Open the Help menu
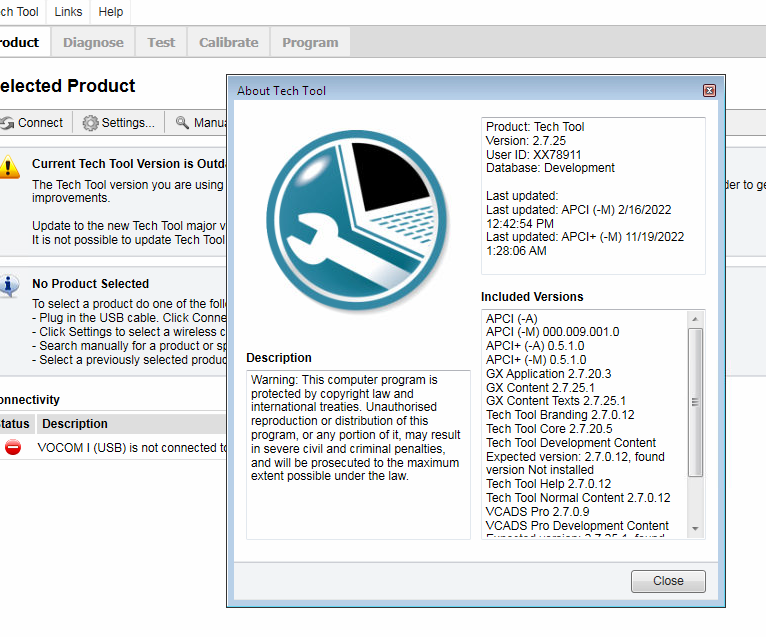Image resolution: width=766 pixels, height=637 pixels. pyautogui.click(x=110, y=12)
